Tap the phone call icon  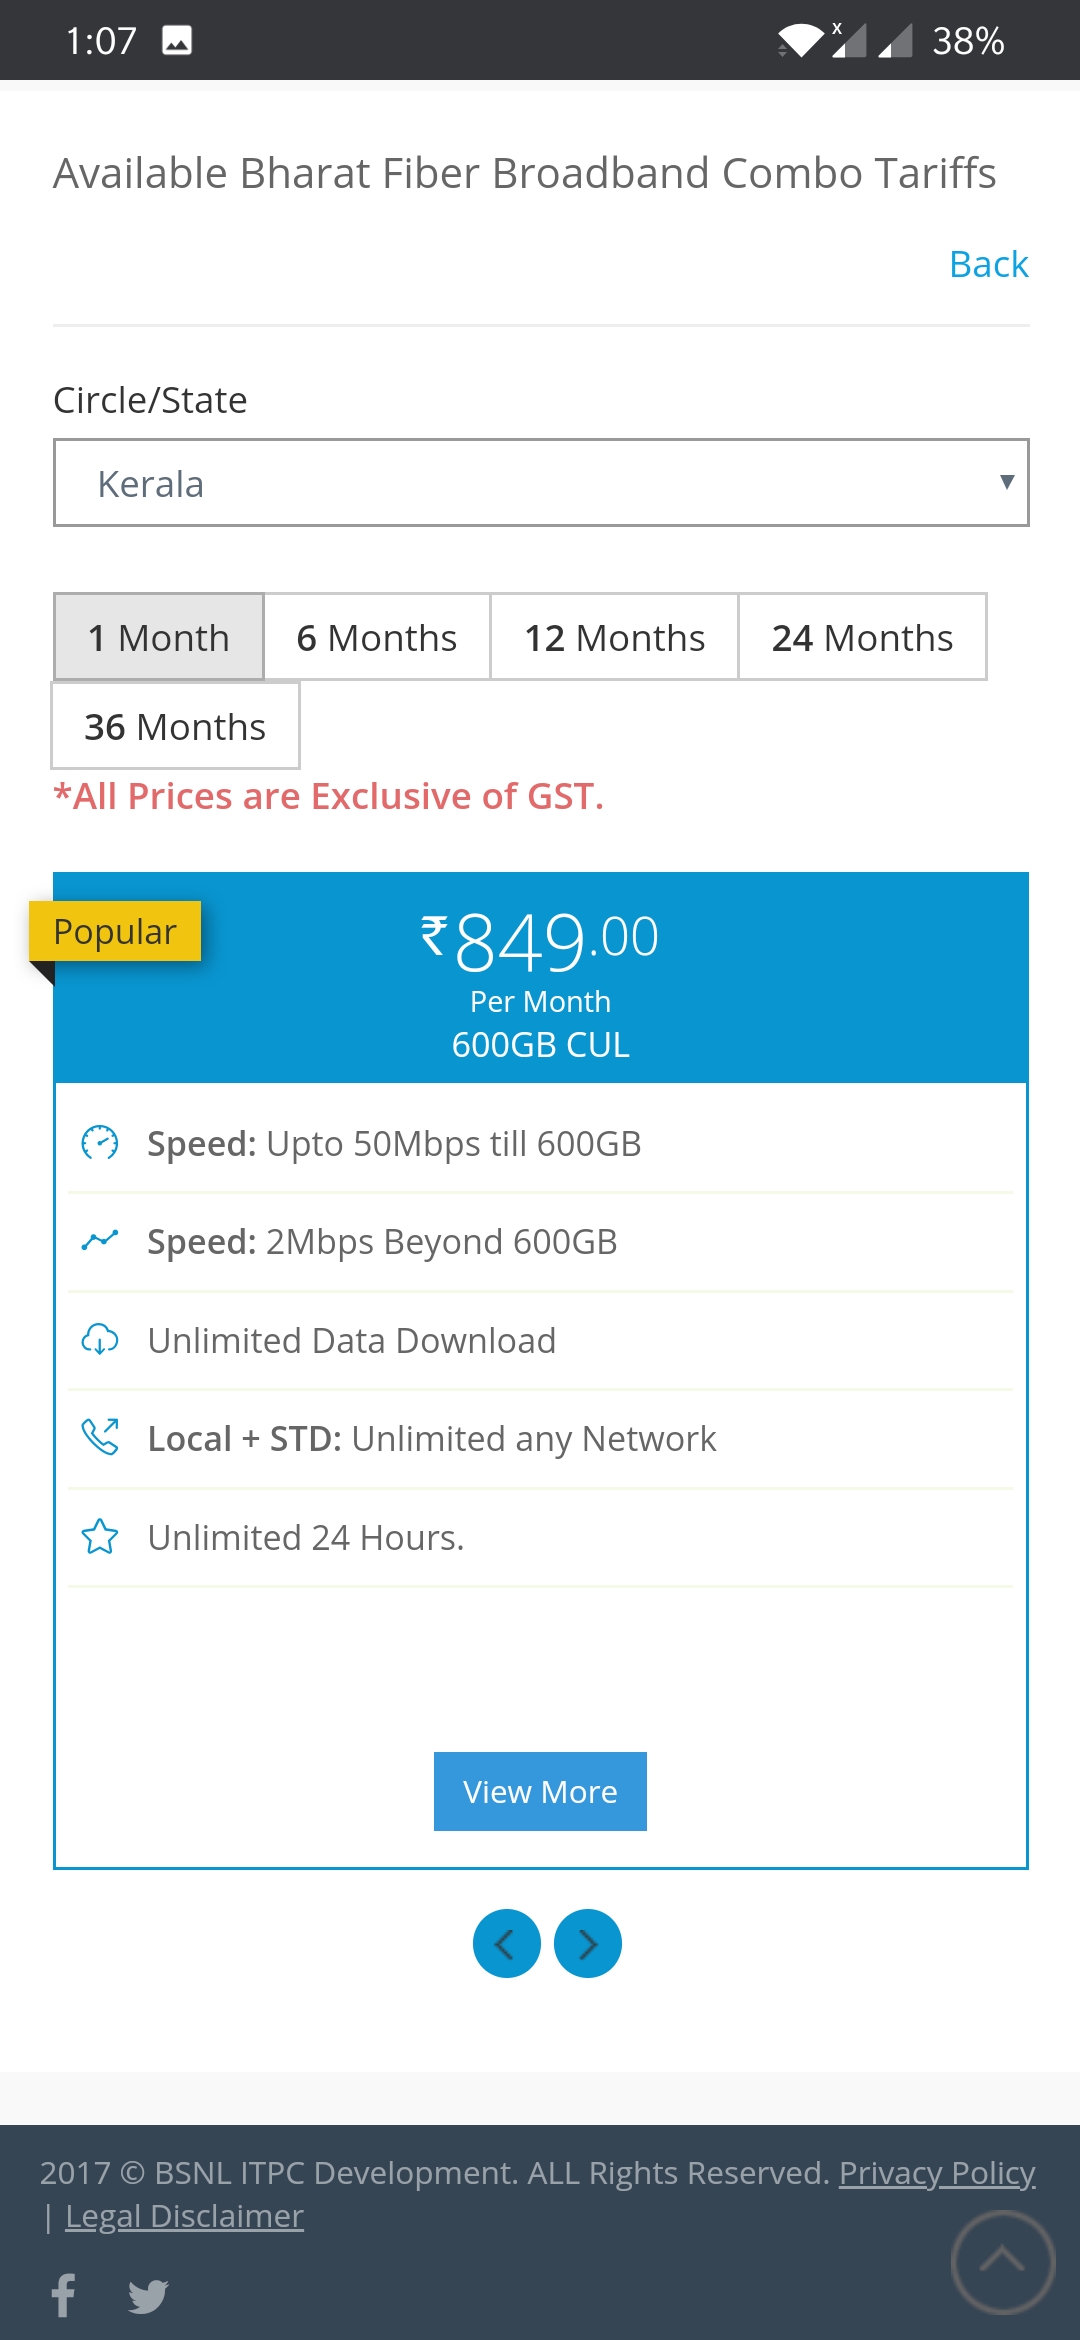[x=100, y=1438]
